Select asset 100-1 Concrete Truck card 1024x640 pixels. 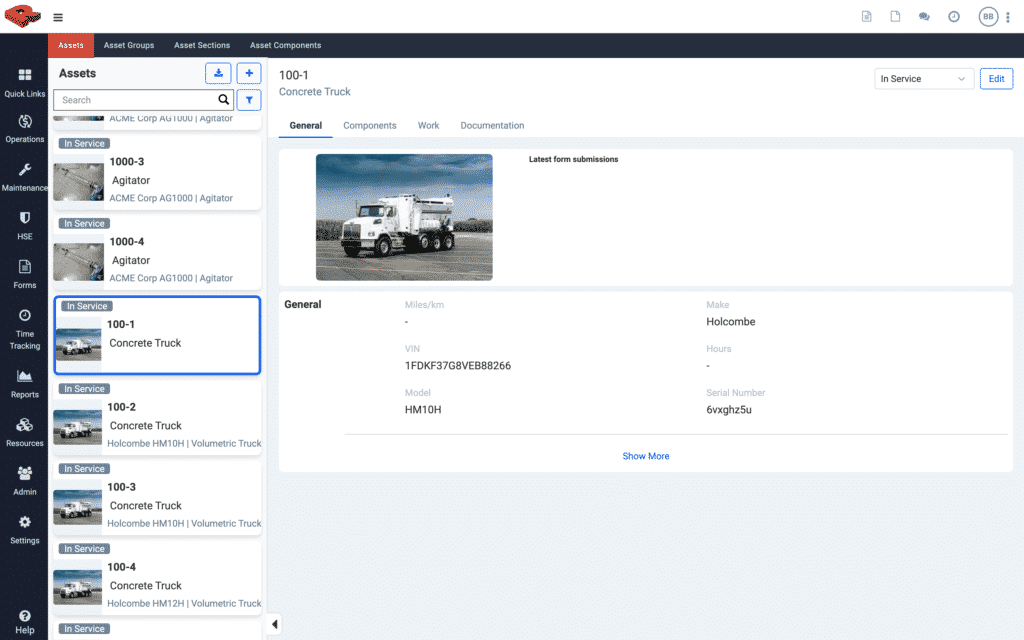point(157,335)
